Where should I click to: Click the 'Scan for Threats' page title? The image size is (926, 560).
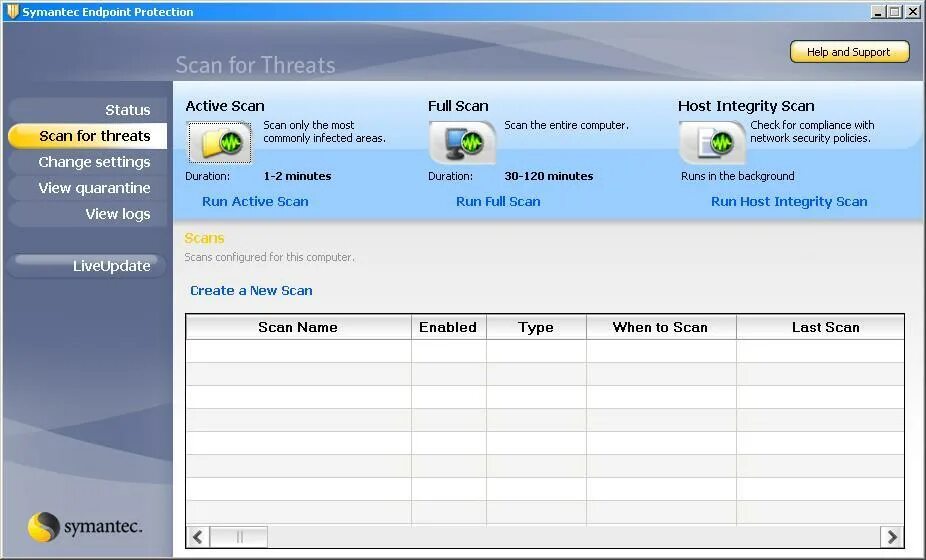(256, 65)
